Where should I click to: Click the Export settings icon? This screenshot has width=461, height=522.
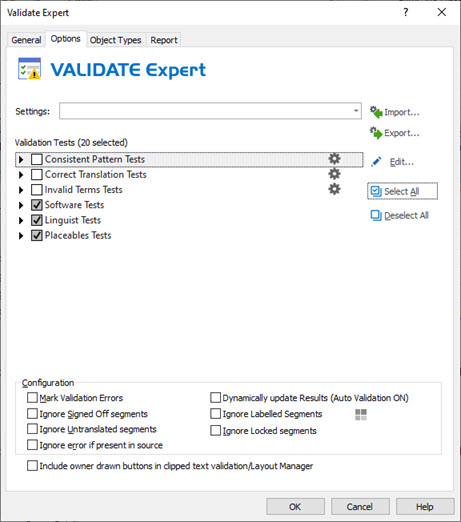[376, 133]
